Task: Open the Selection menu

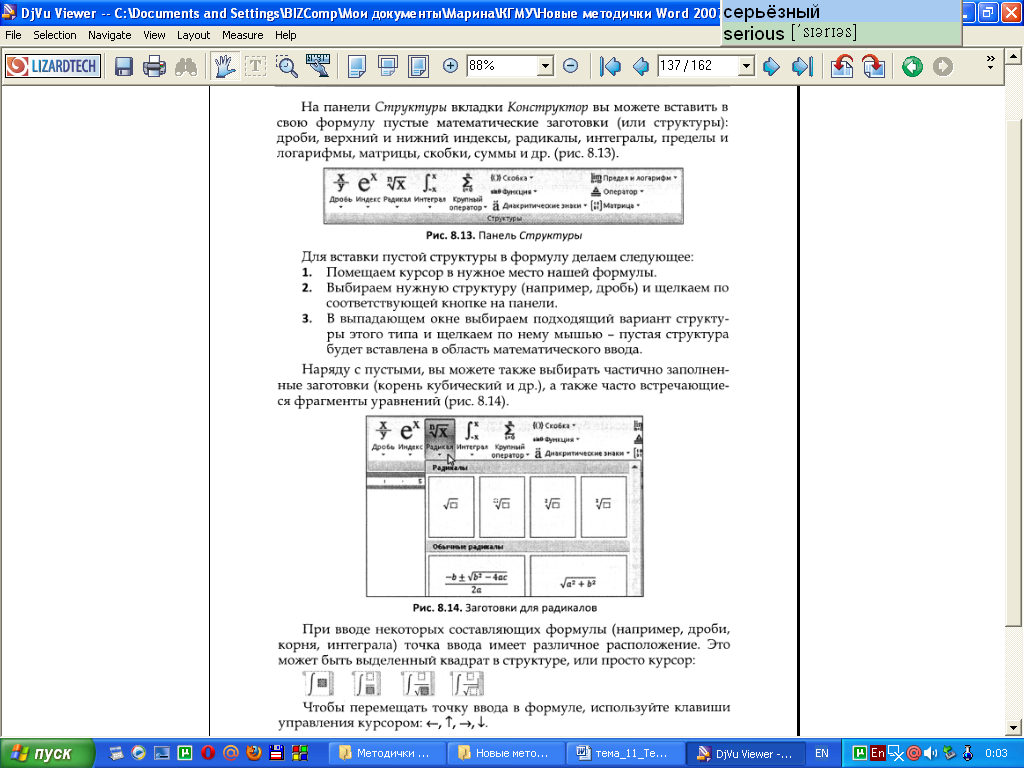Action: point(55,35)
